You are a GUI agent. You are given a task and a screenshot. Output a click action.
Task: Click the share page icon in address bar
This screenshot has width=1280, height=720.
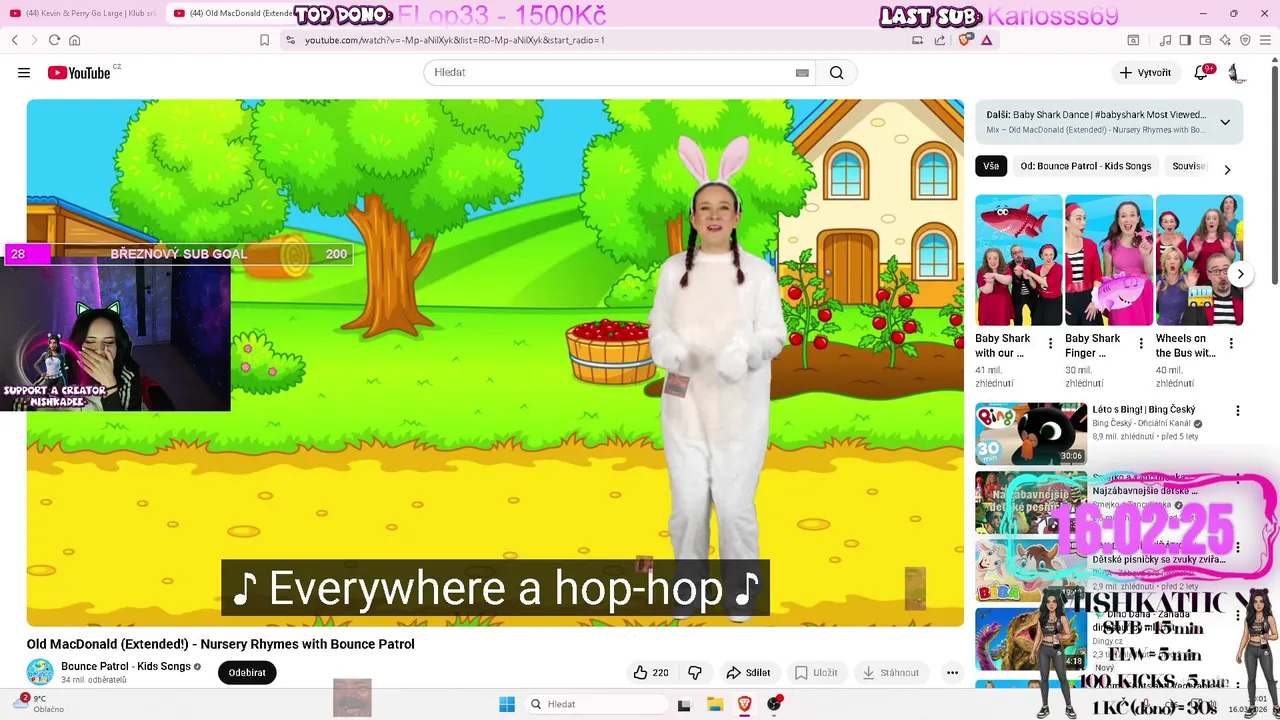pos(940,40)
